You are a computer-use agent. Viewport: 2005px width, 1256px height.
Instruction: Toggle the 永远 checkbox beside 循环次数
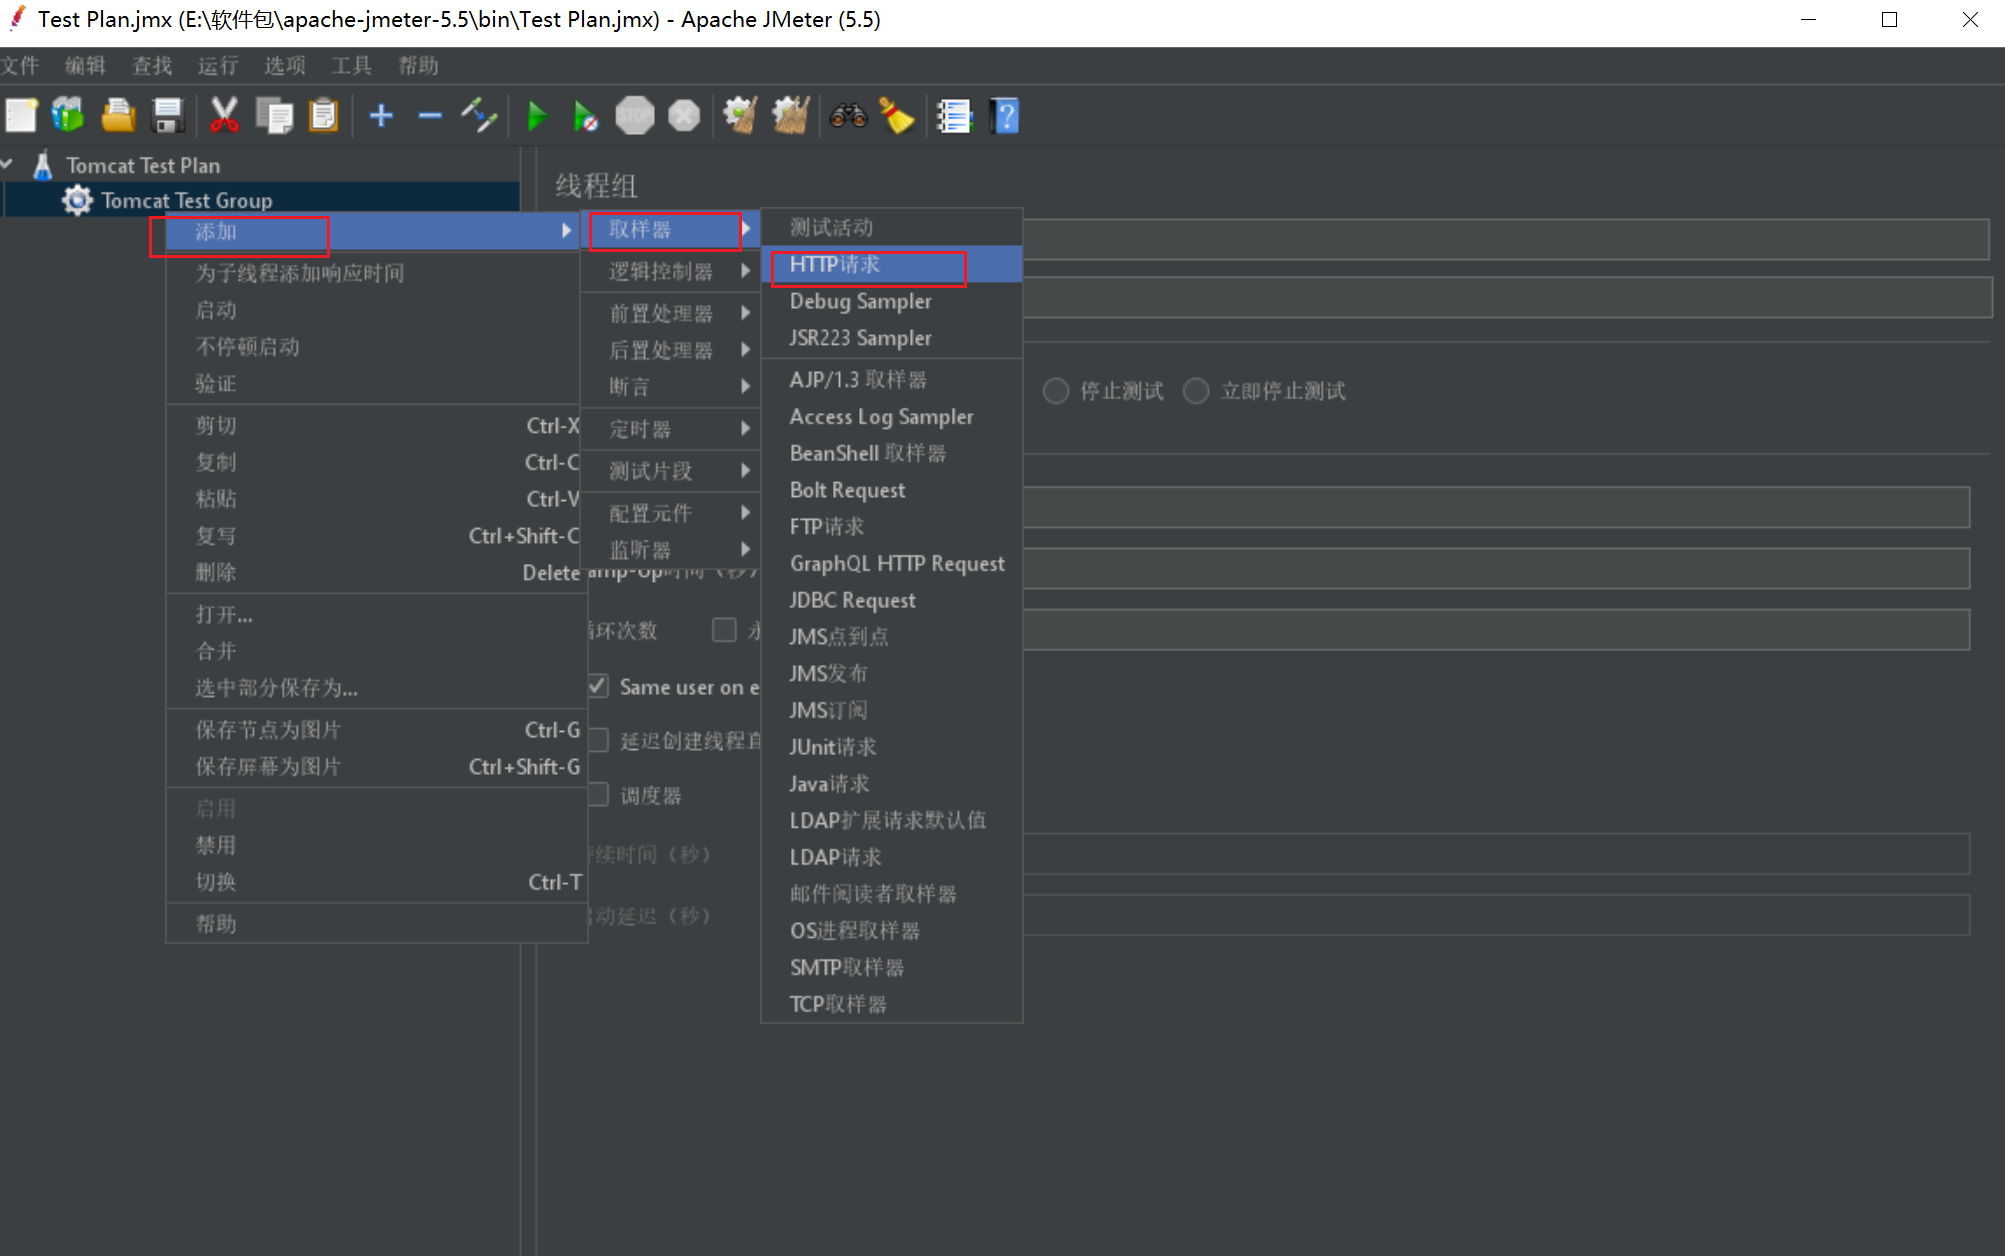pos(724,630)
